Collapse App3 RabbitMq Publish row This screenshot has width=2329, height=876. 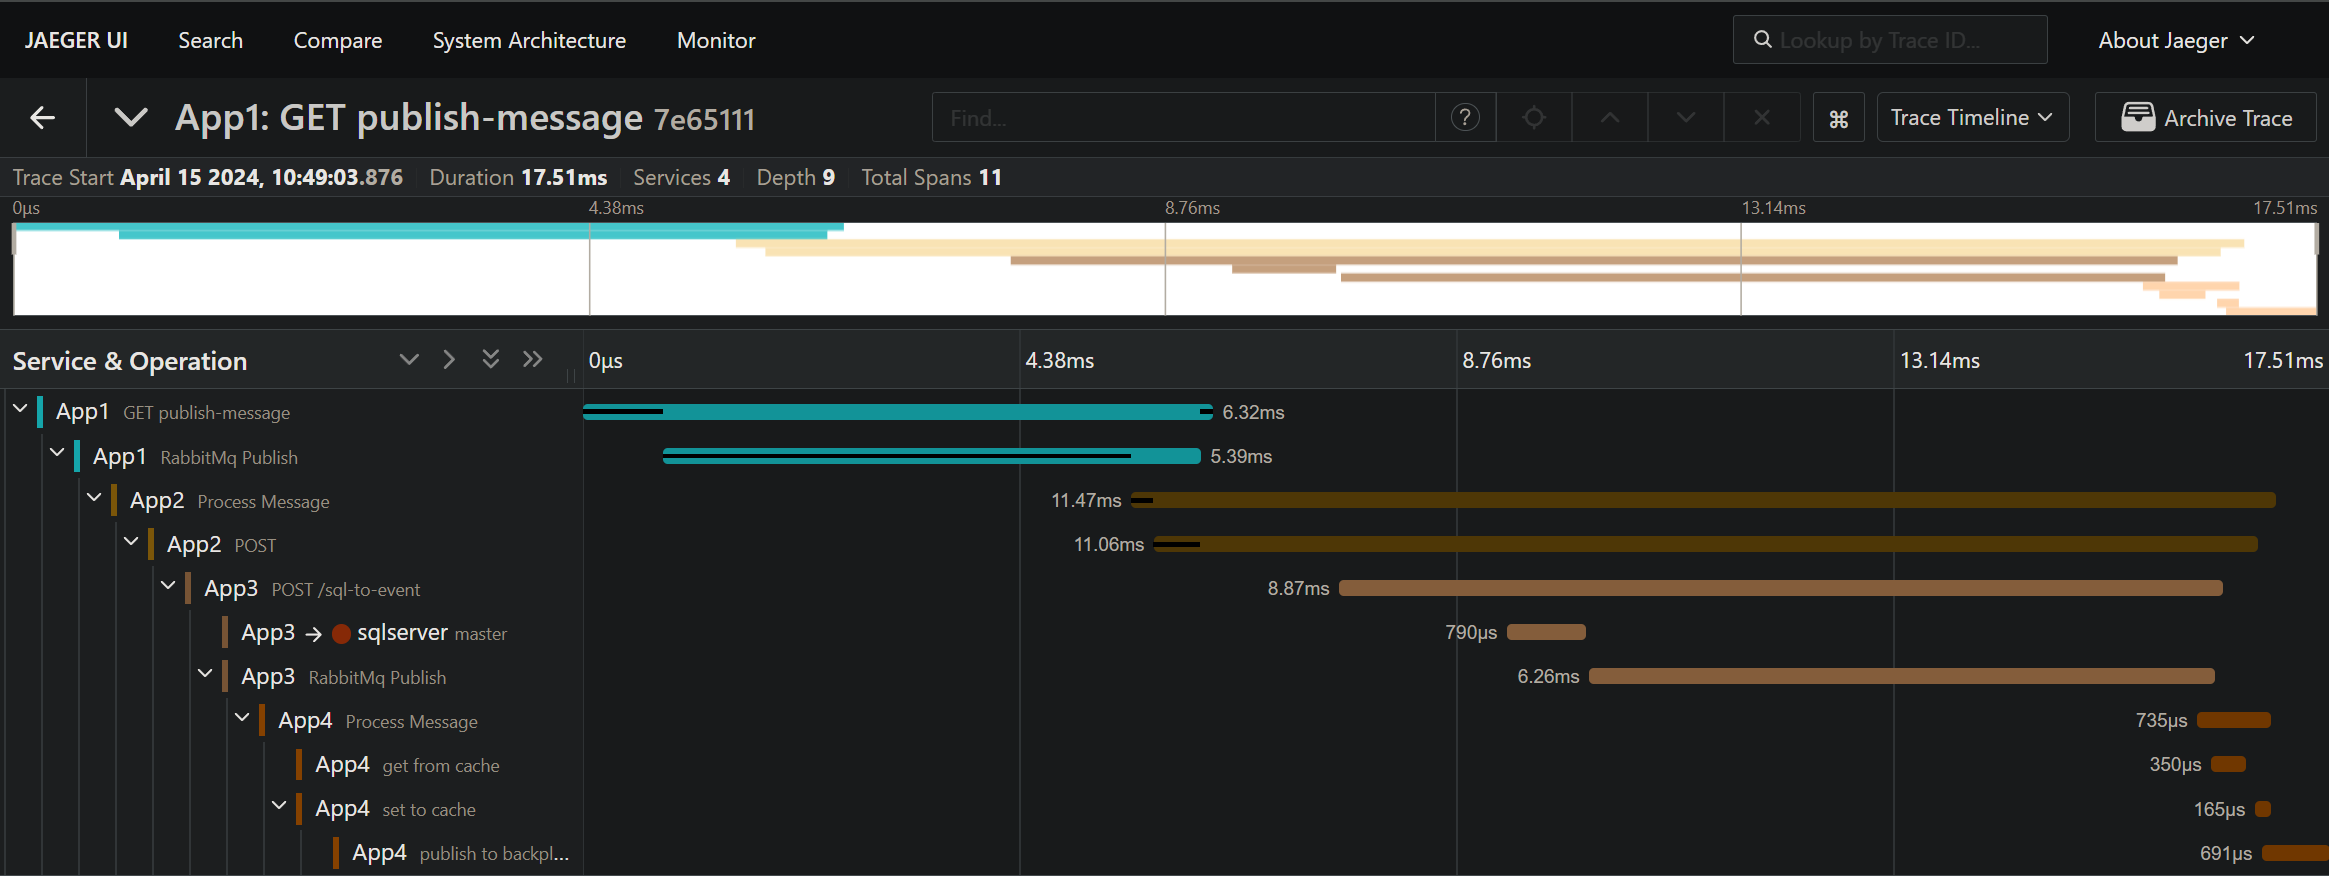205,672
